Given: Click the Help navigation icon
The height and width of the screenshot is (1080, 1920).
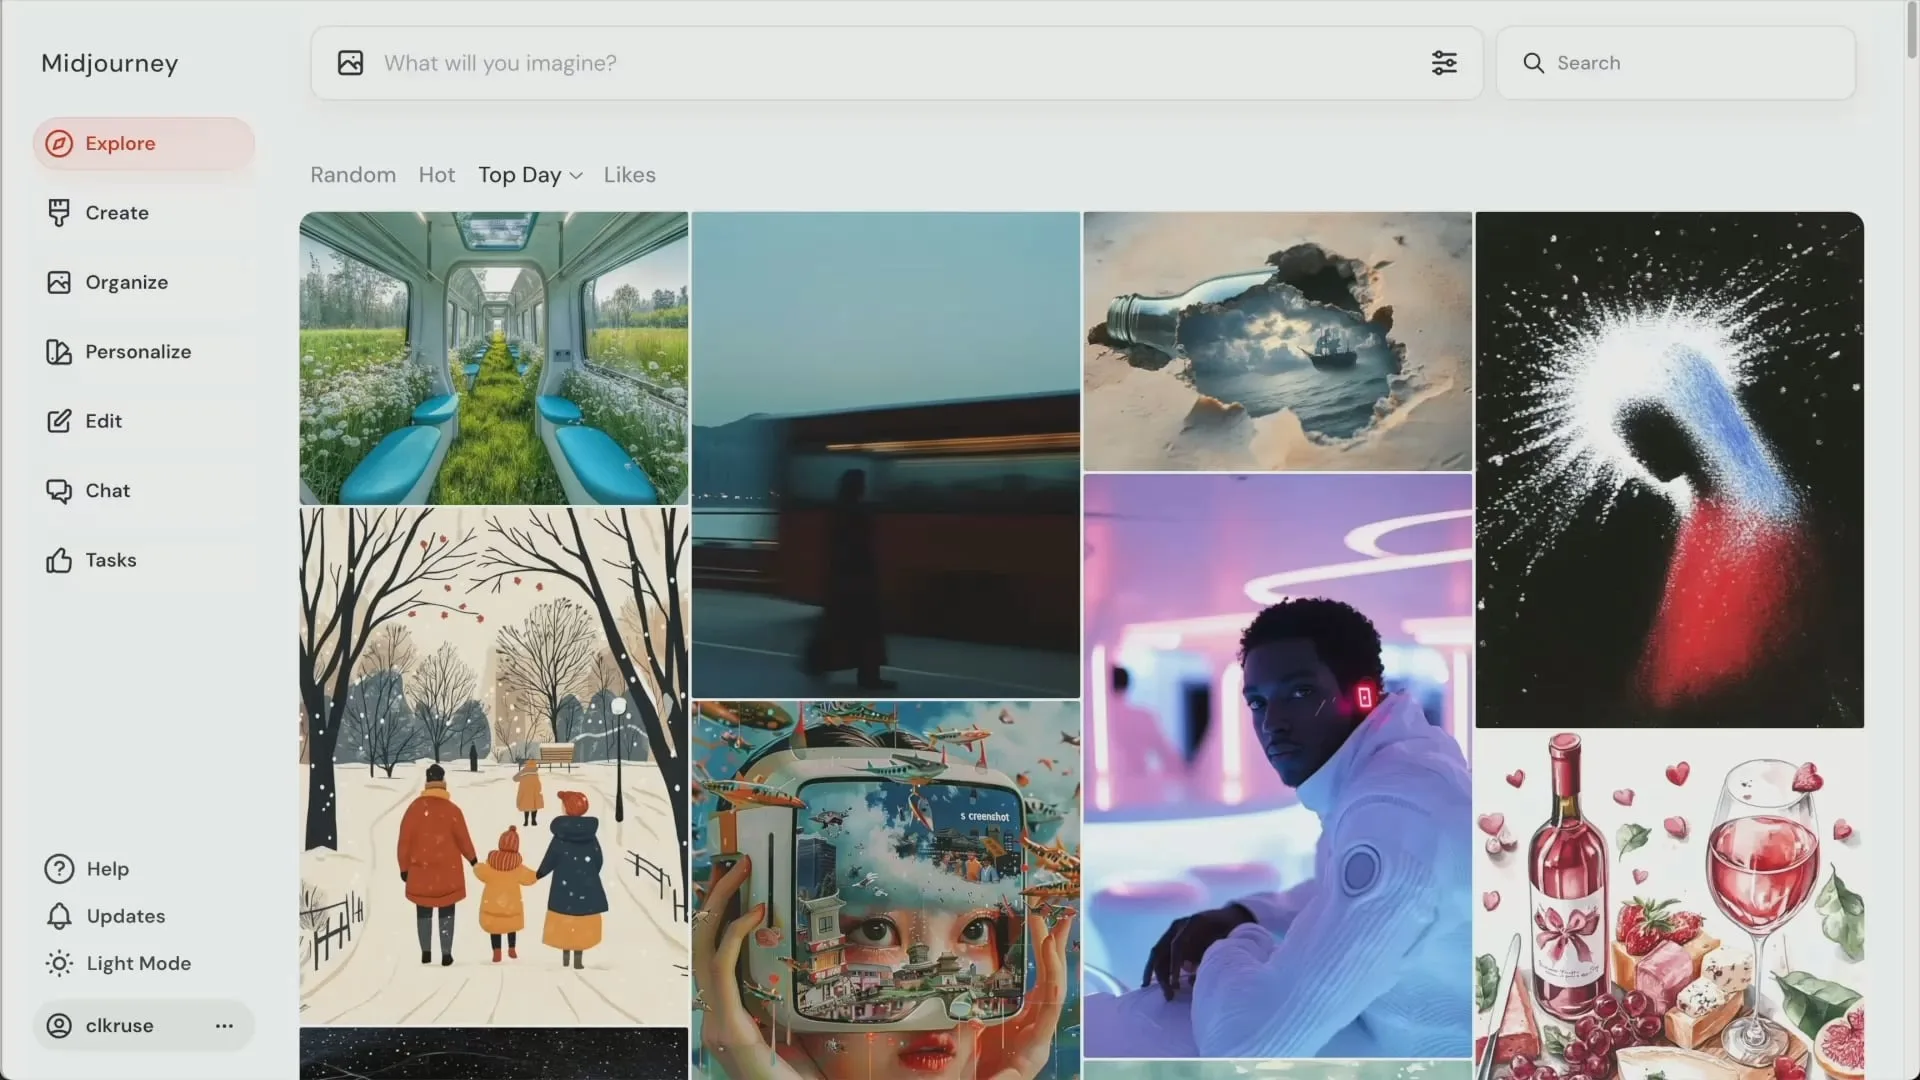Looking at the screenshot, I should (x=58, y=869).
